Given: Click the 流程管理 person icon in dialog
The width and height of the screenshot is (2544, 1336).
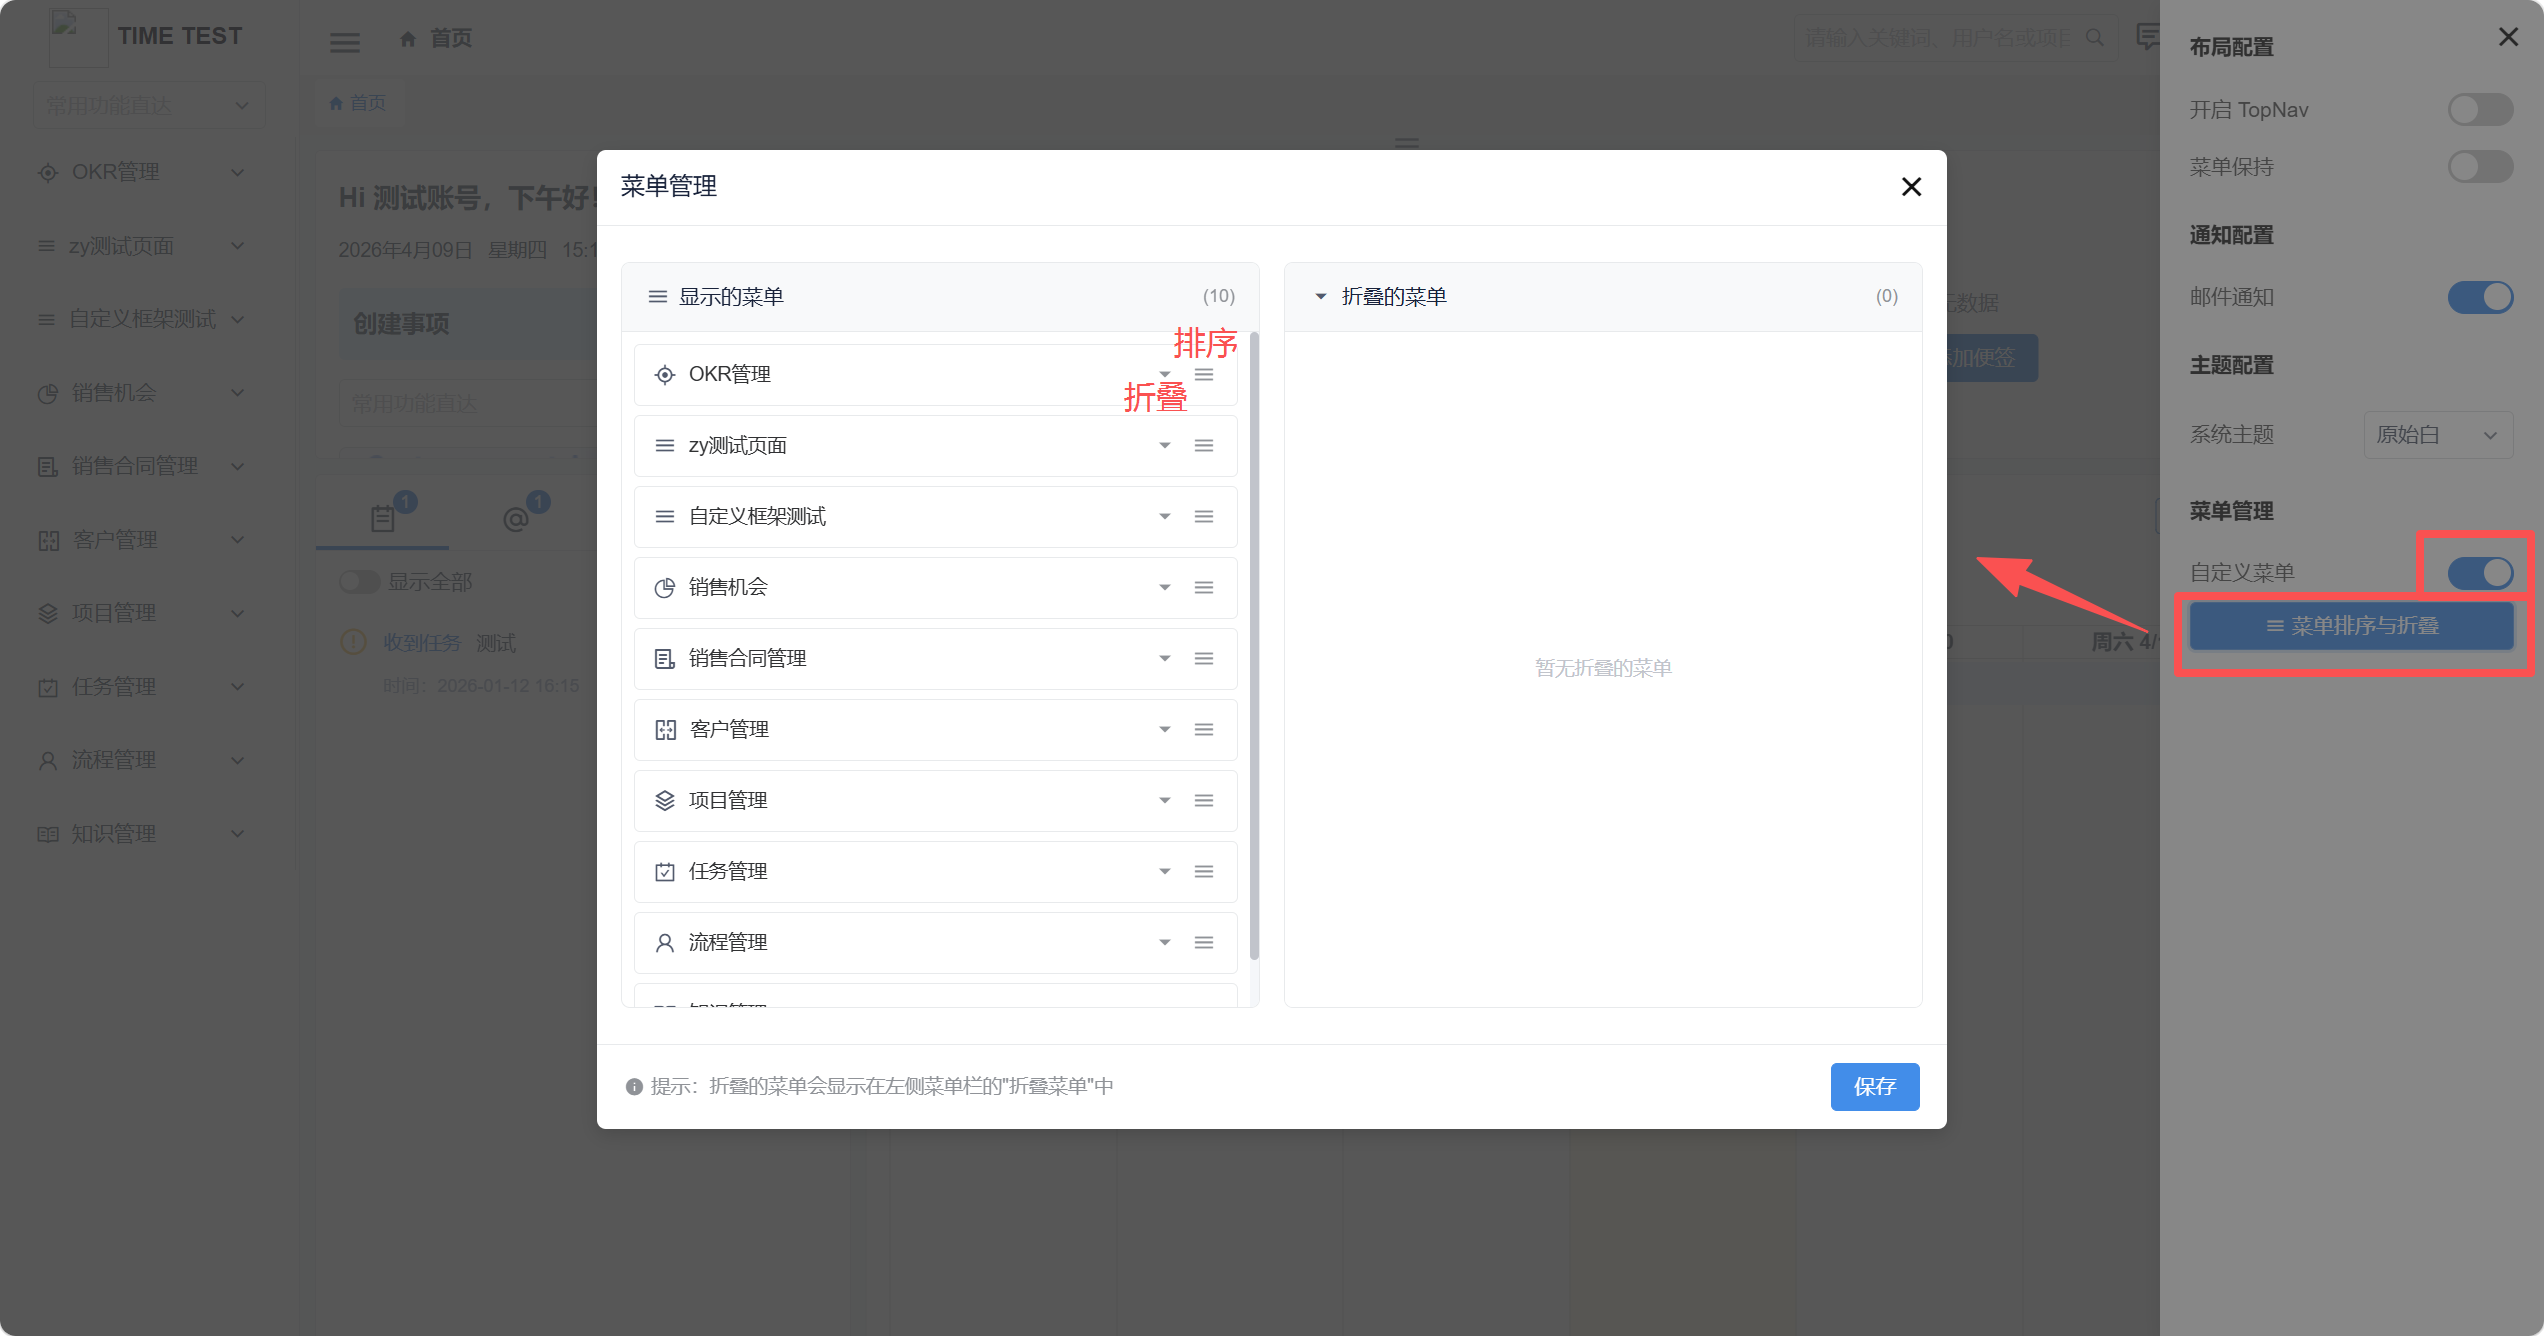Looking at the screenshot, I should pyautogui.click(x=664, y=942).
